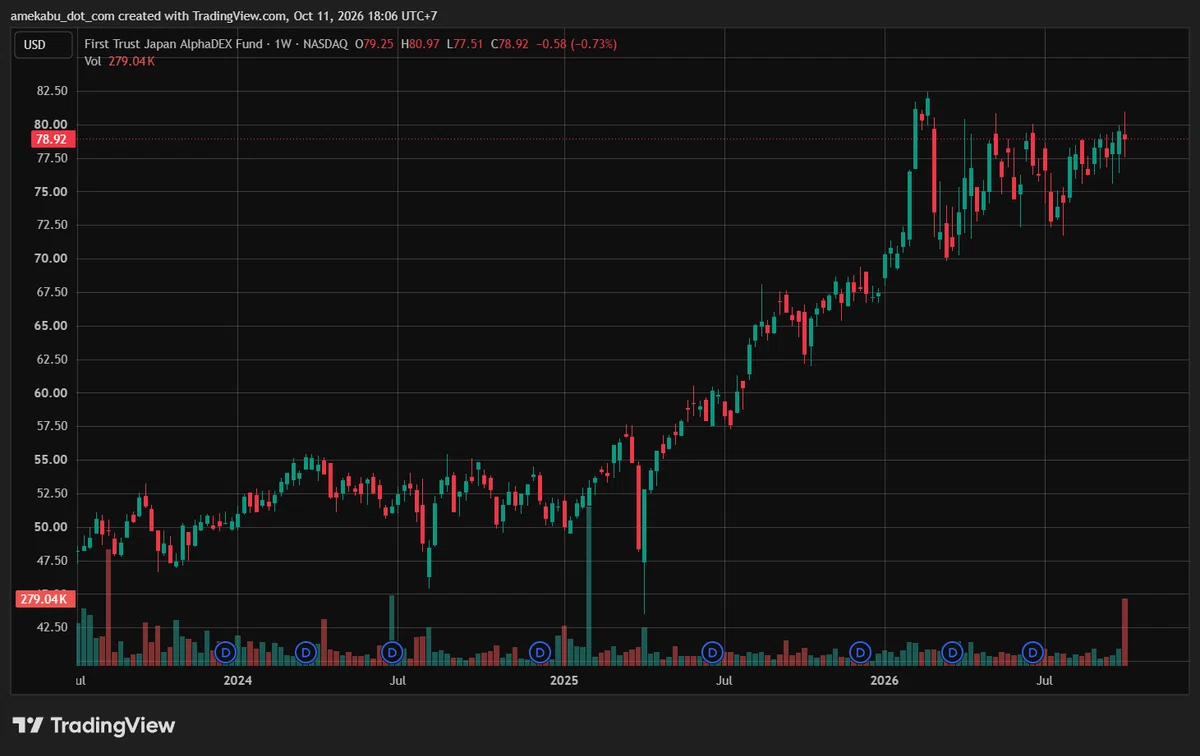Click the 50.00 price scale label
Viewport: 1200px width, 756px height.
click(x=50, y=527)
